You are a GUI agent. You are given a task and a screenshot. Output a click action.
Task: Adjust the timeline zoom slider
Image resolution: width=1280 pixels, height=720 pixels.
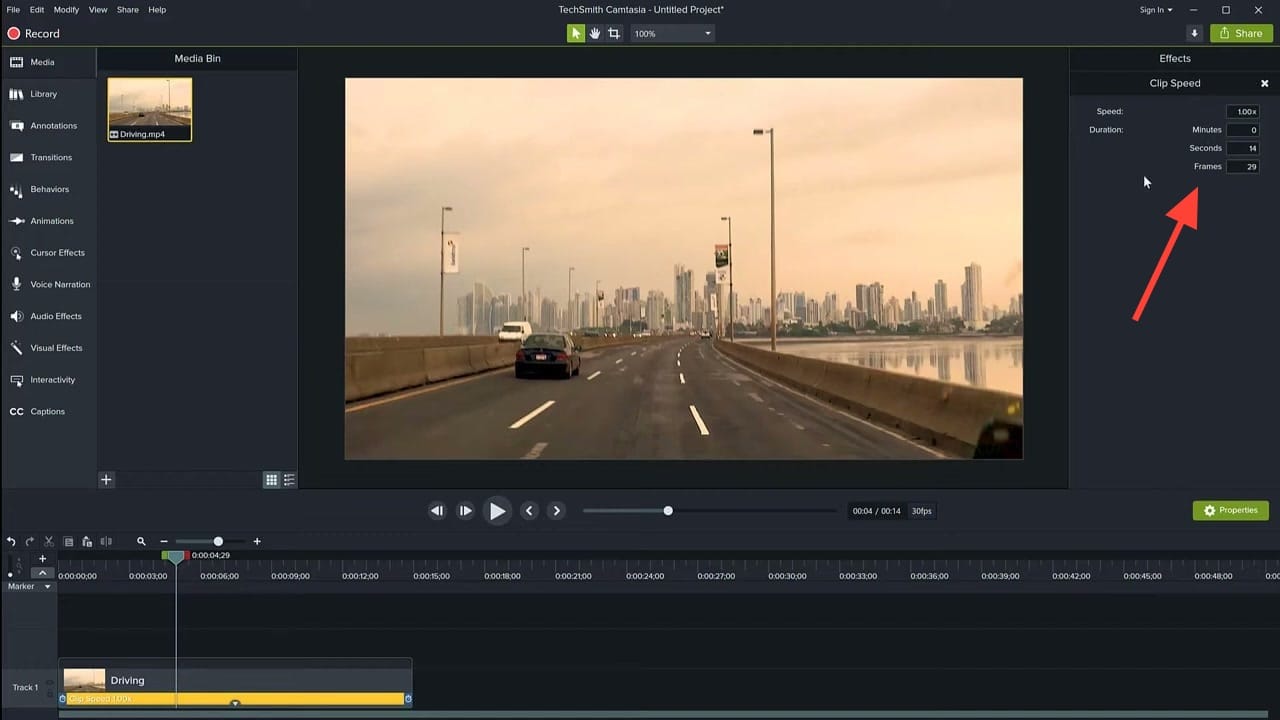[x=218, y=541]
